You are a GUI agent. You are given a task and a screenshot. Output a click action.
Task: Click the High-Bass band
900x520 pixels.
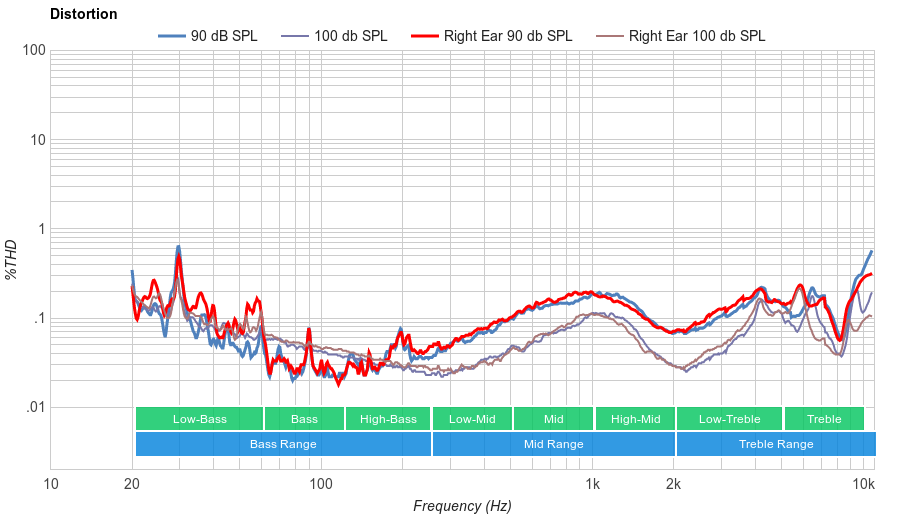(x=388, y=419)
